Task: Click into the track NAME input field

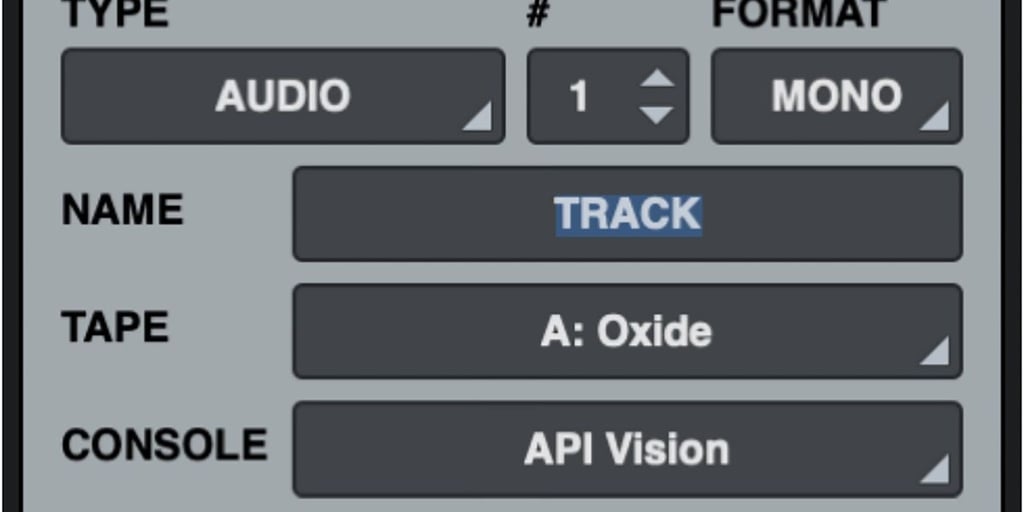Action: (x=628, y=214)
